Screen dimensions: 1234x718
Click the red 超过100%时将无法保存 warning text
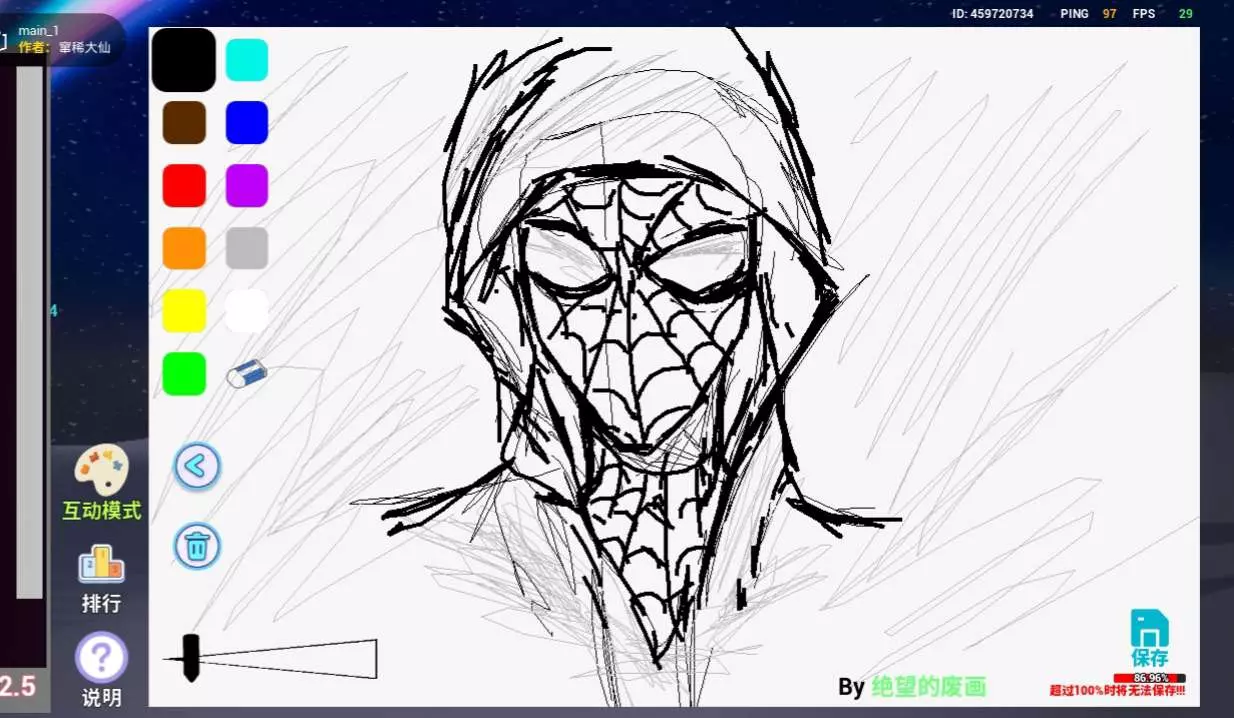click(1118, 690)
